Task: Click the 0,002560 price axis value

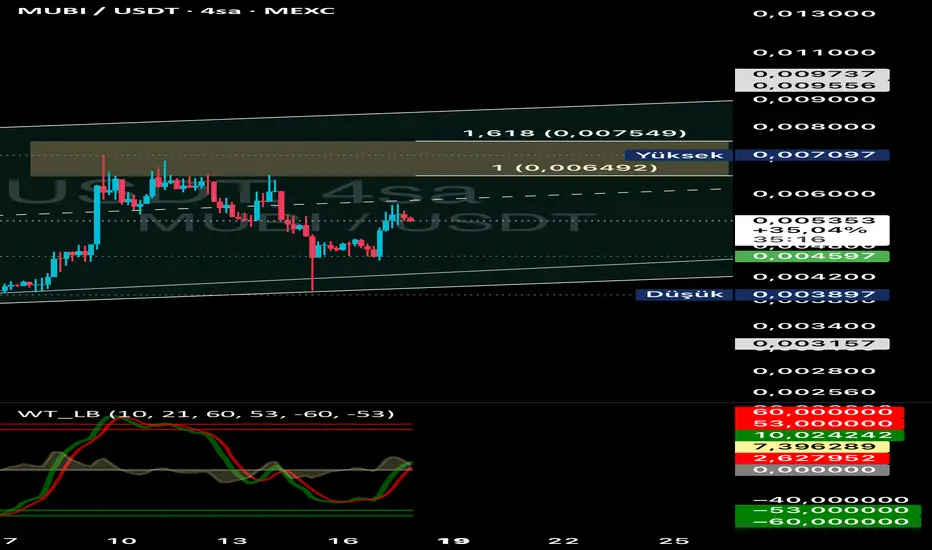Action: pos(814,392)
